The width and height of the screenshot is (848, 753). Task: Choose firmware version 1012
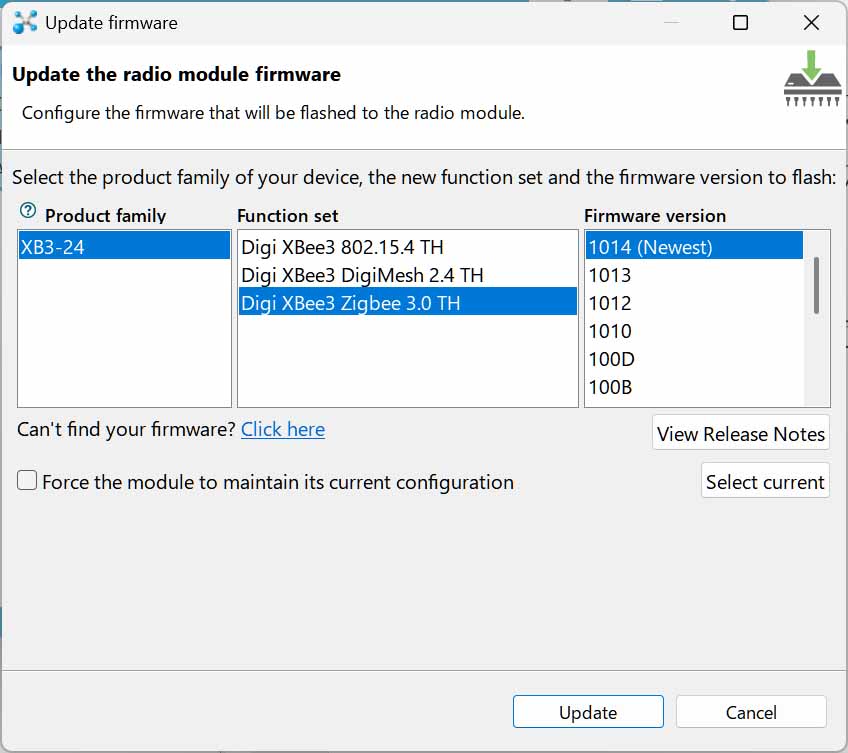[x=694, y=303]
